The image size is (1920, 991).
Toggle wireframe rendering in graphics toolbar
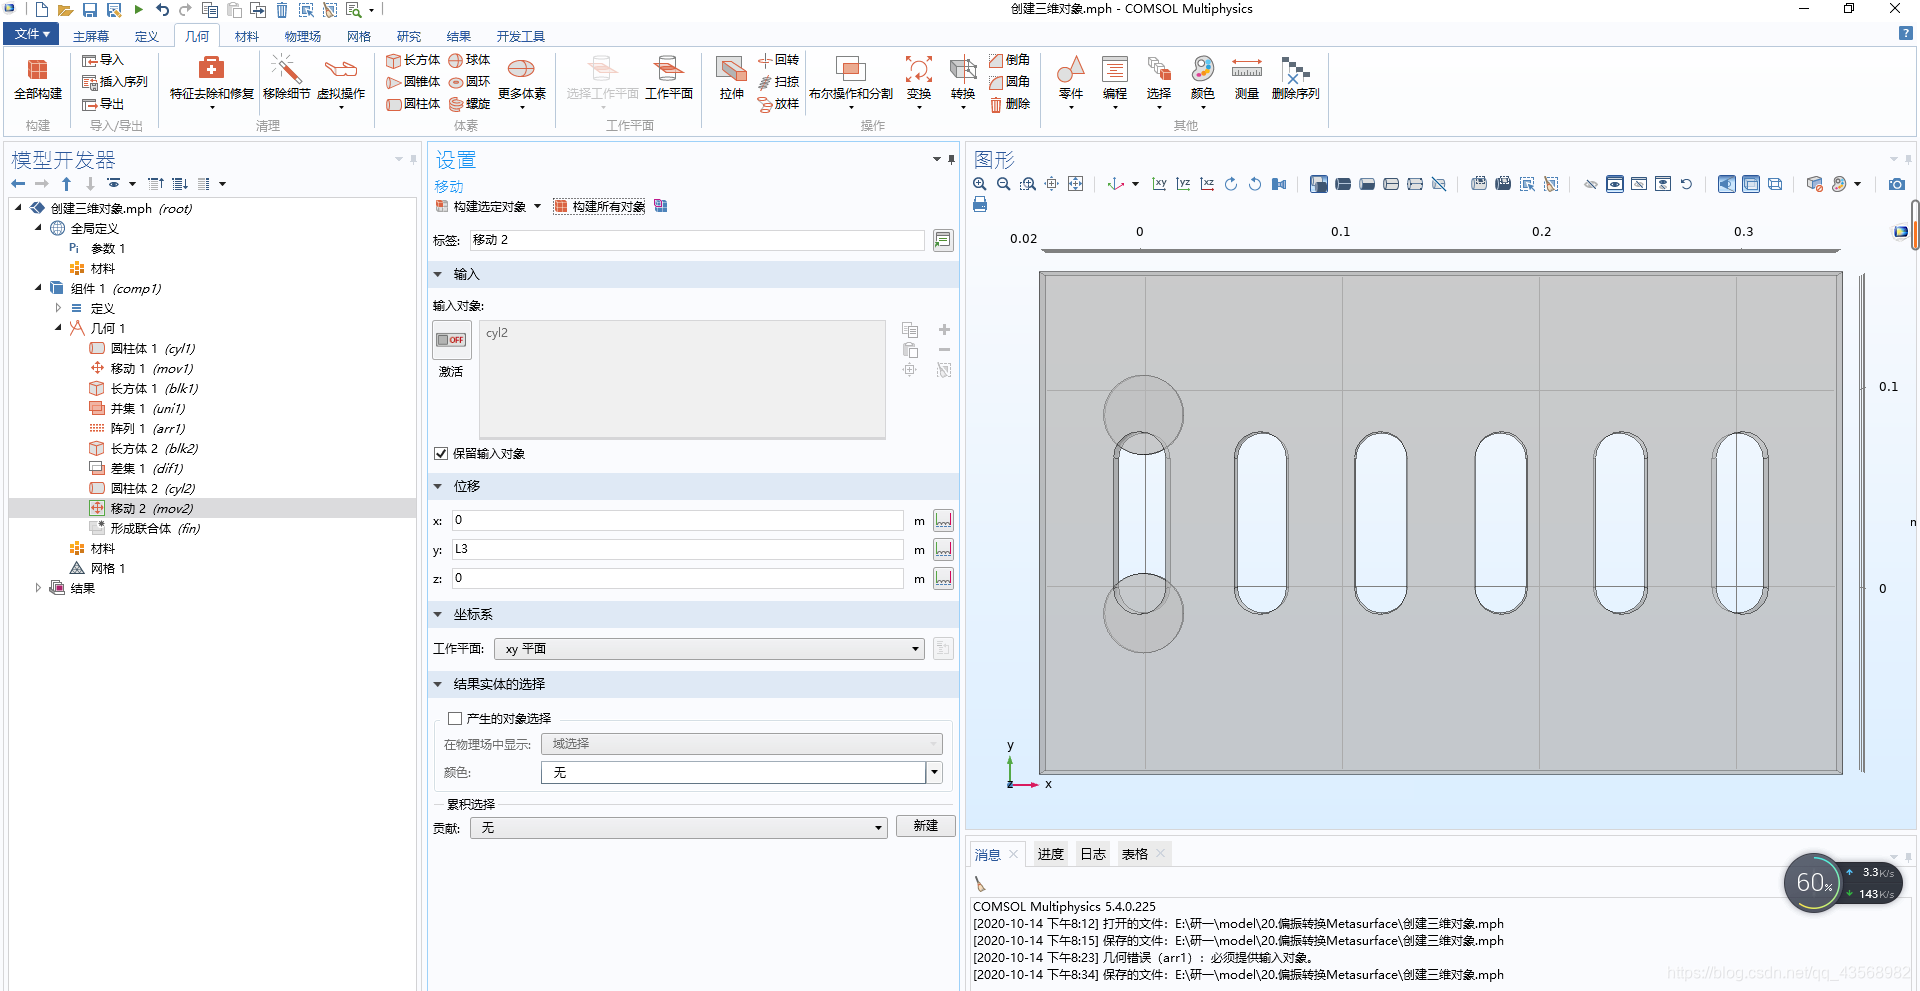[1774, 184]
